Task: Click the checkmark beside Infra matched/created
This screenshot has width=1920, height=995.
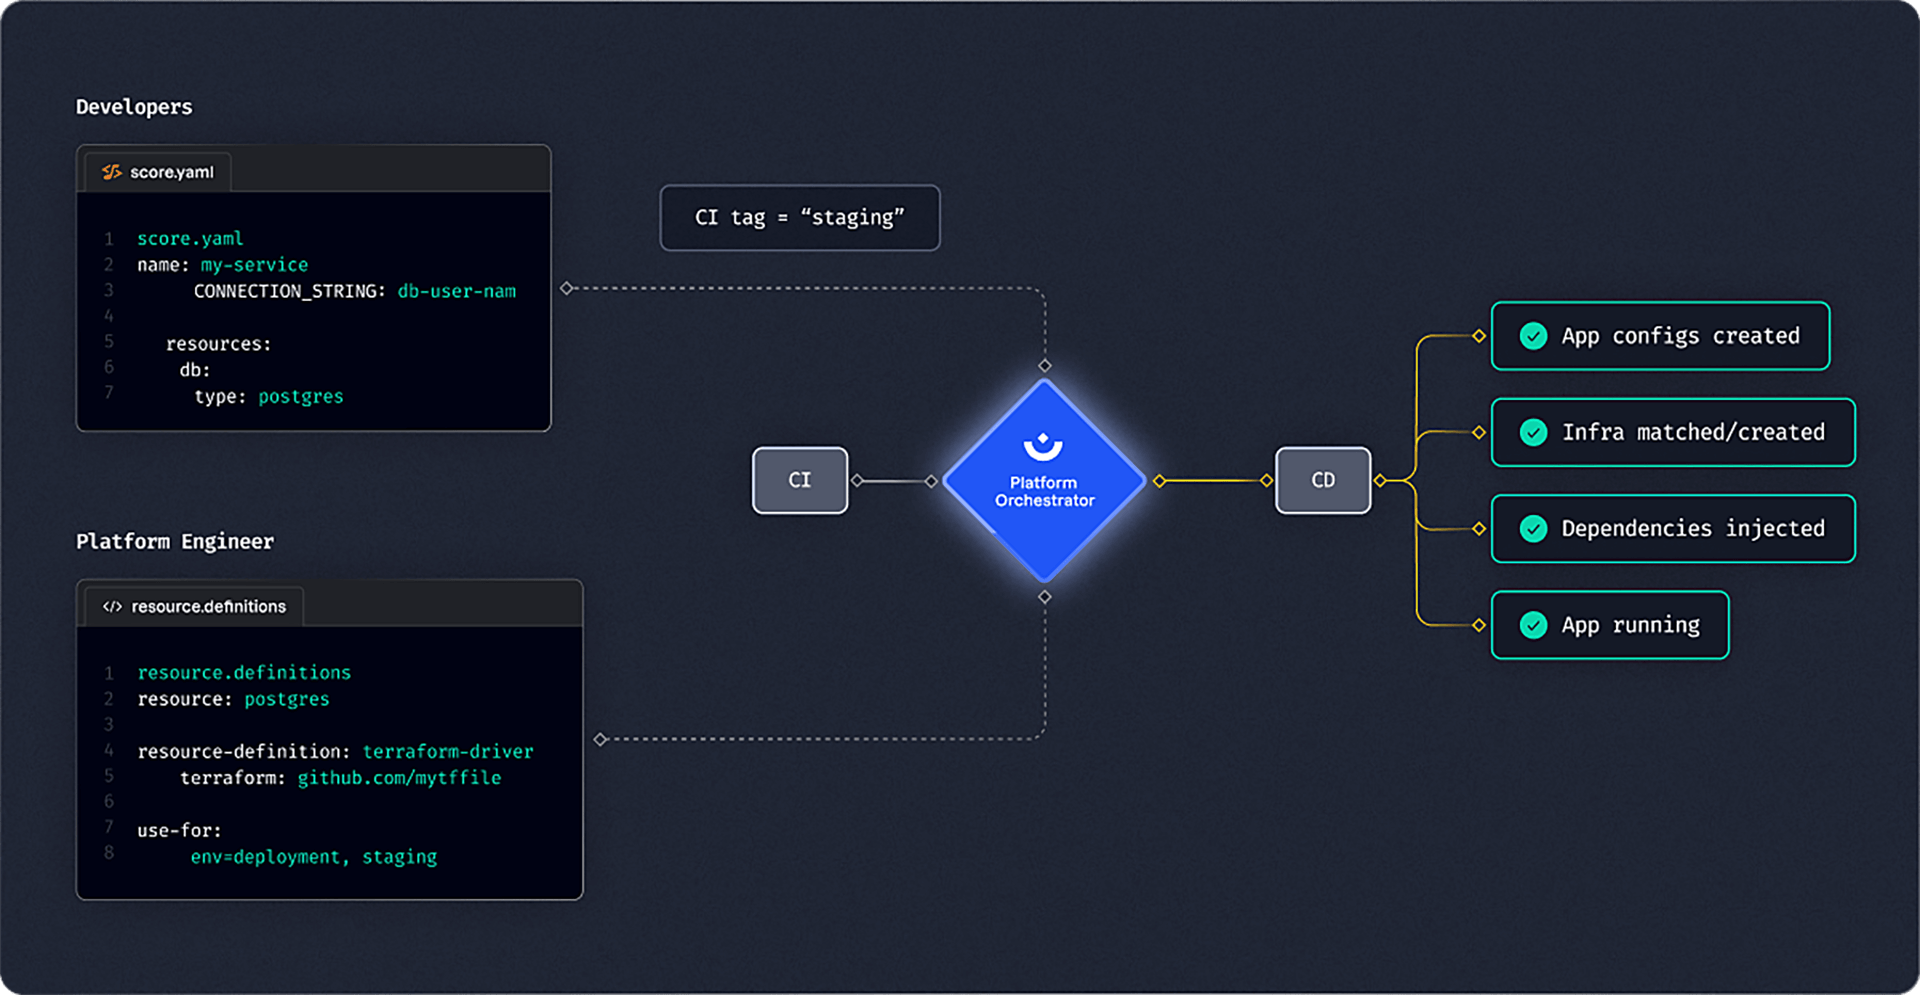Action: pos(1533,432)
